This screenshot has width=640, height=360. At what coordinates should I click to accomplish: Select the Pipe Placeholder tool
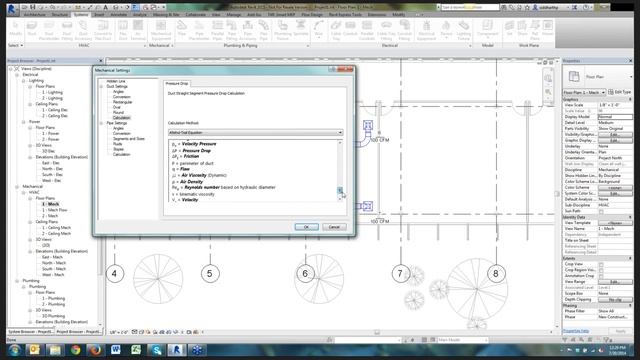coord(199,30)
